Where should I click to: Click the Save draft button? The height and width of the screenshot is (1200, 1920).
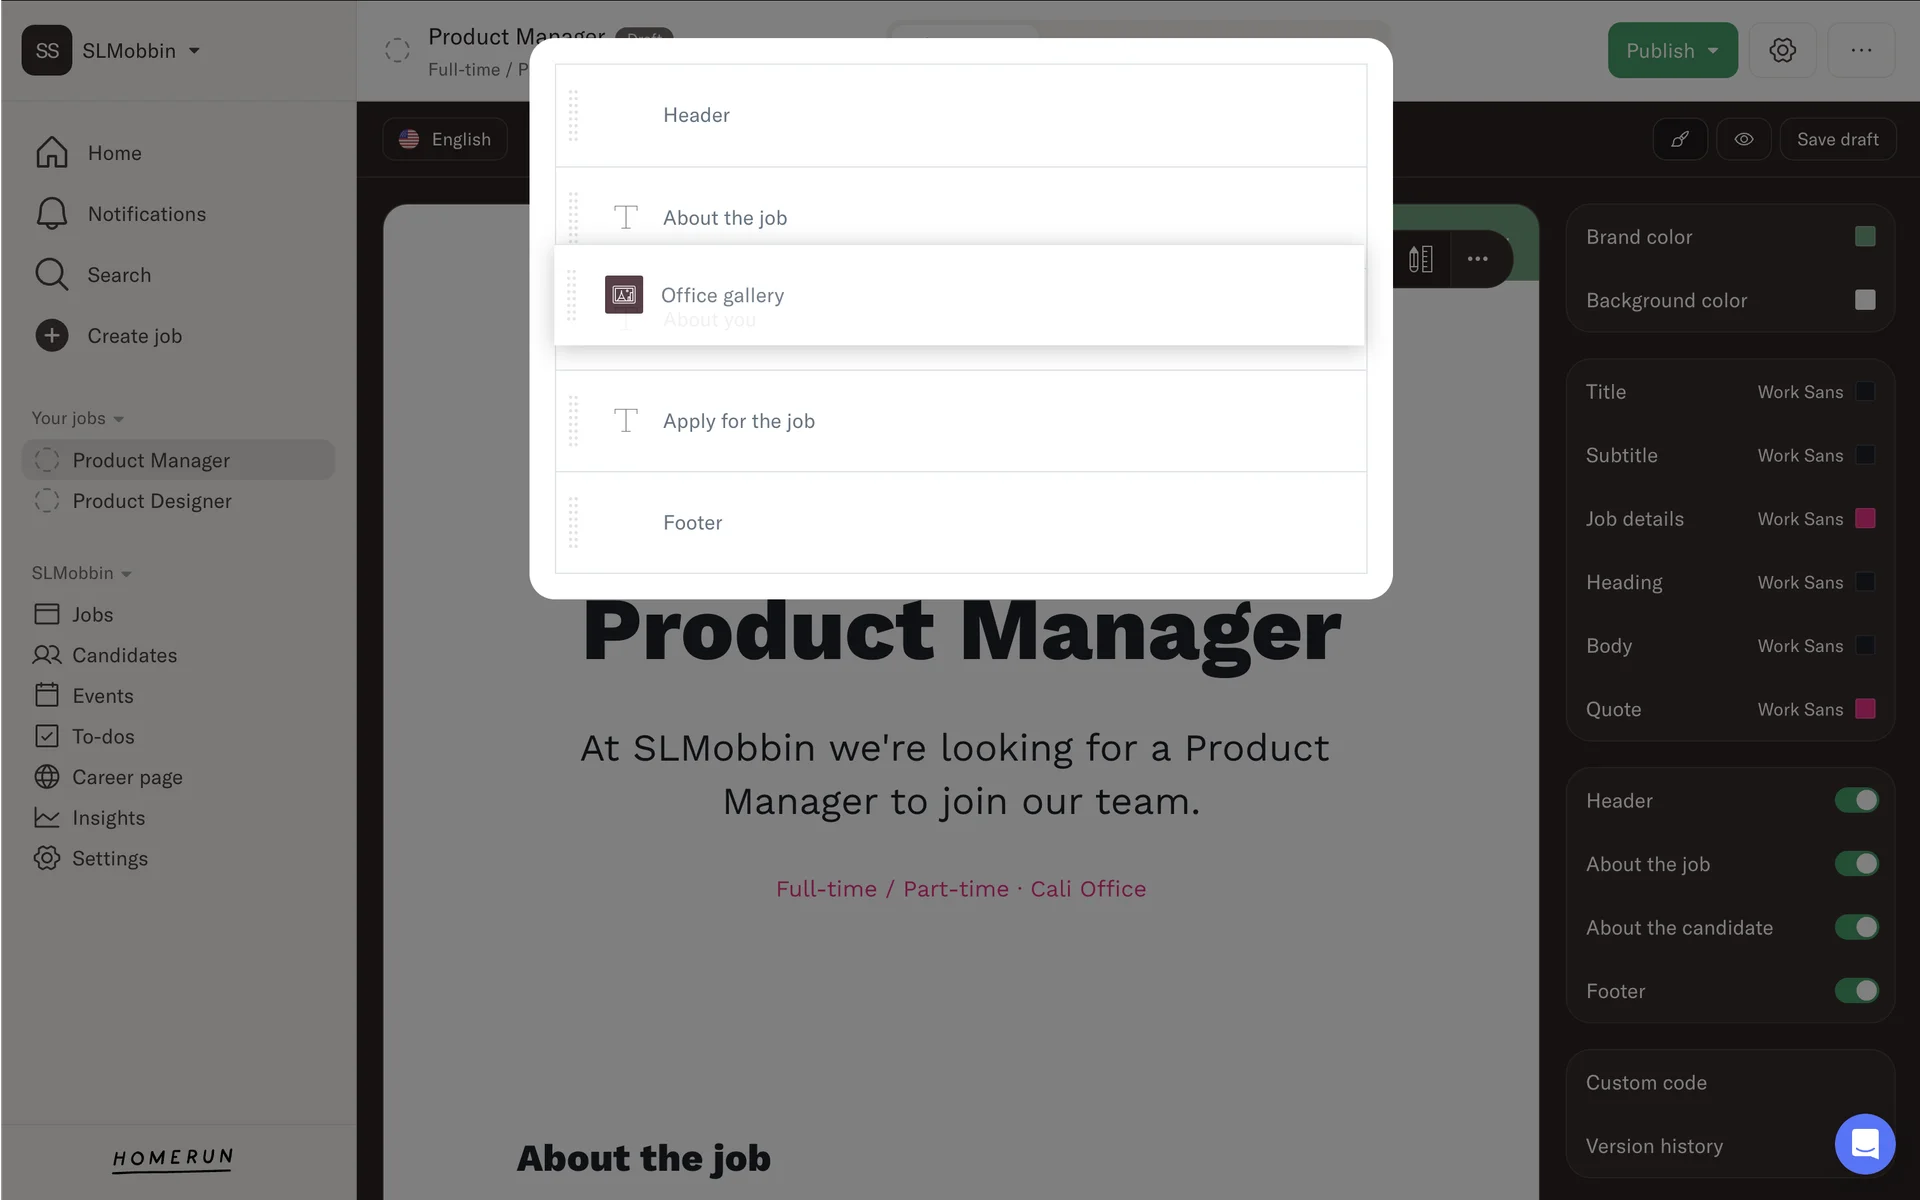pos(1837,139)
